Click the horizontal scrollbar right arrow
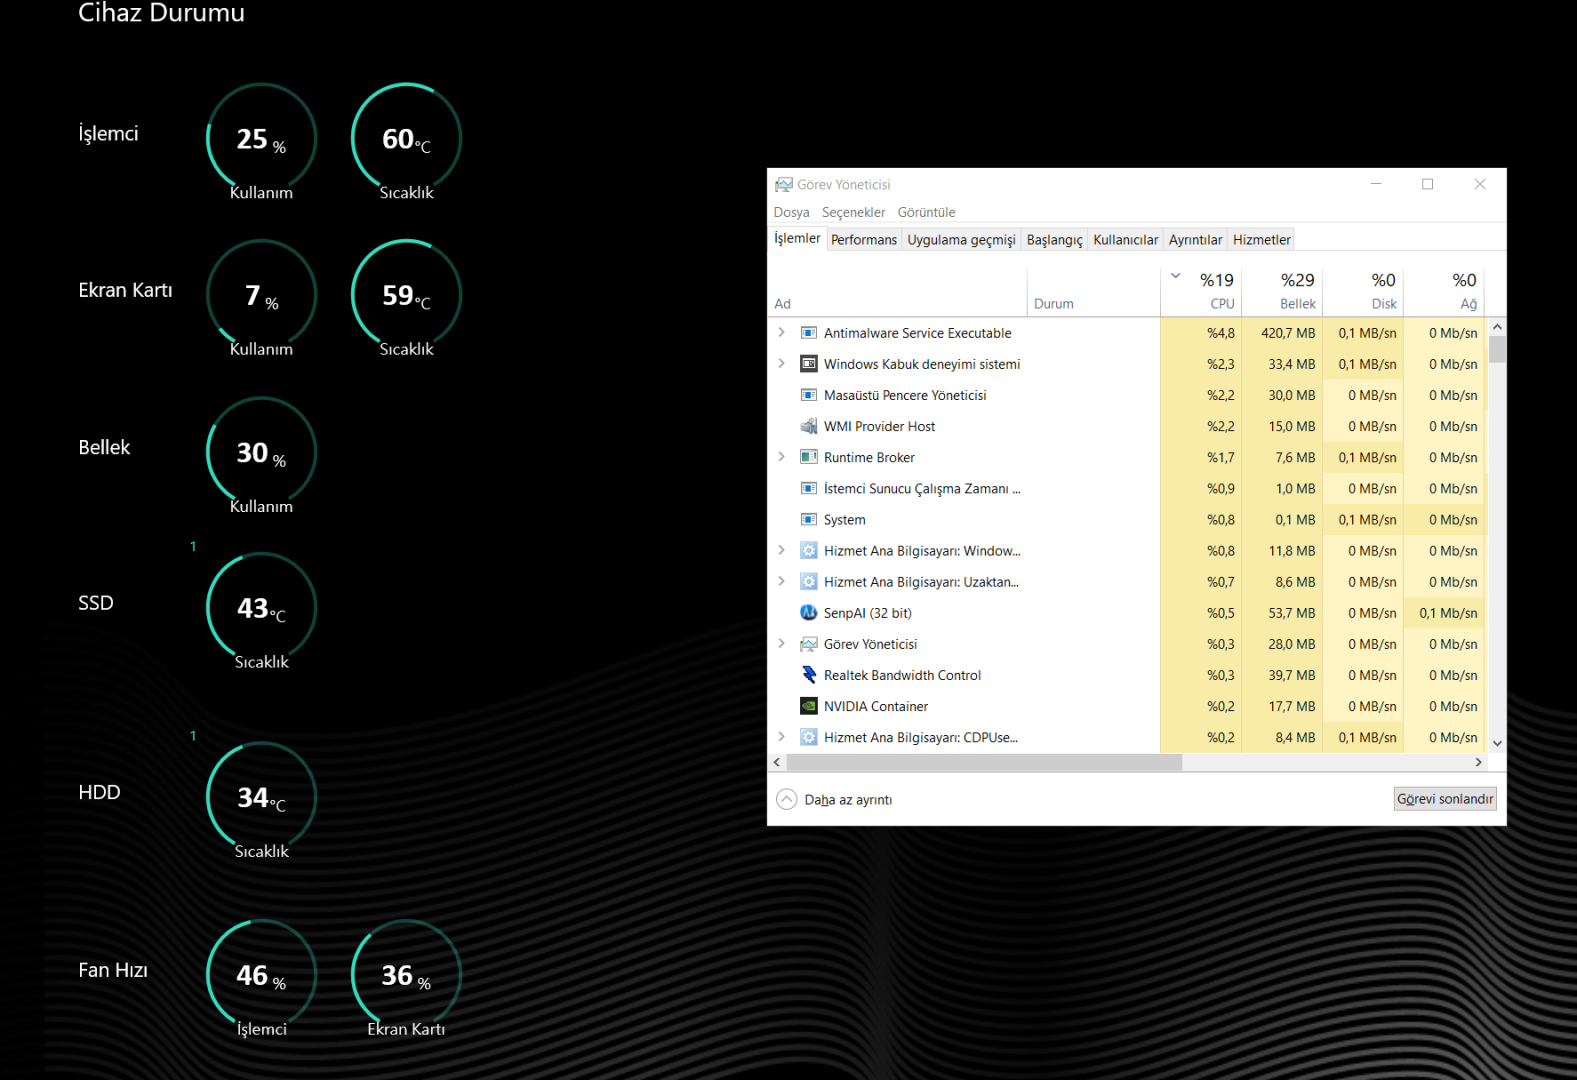 (x=1478, y=762)
